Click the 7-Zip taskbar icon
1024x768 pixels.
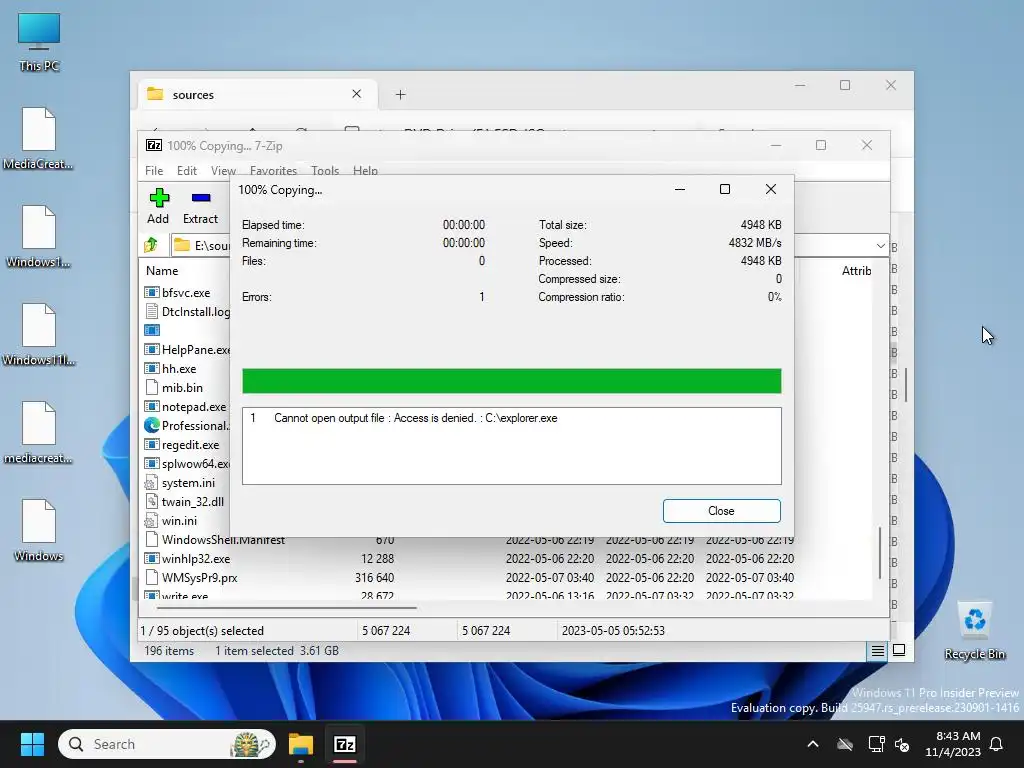[344, 744]
